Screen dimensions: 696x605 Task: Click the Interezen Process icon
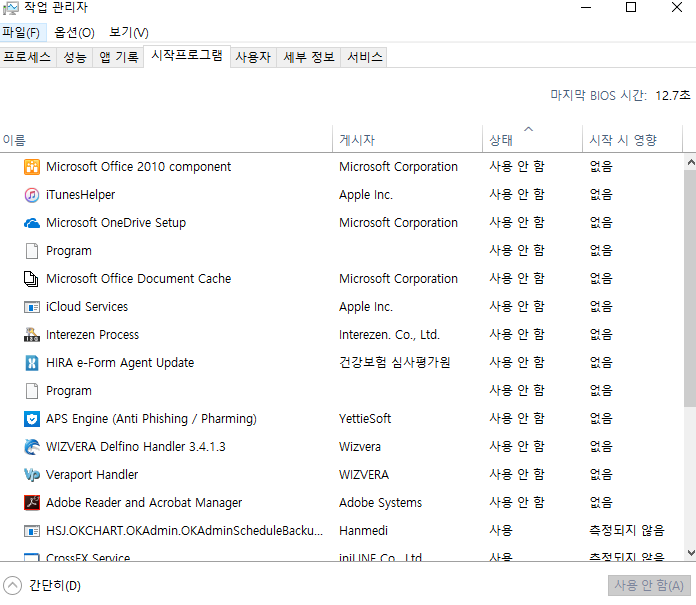point(32,335)
